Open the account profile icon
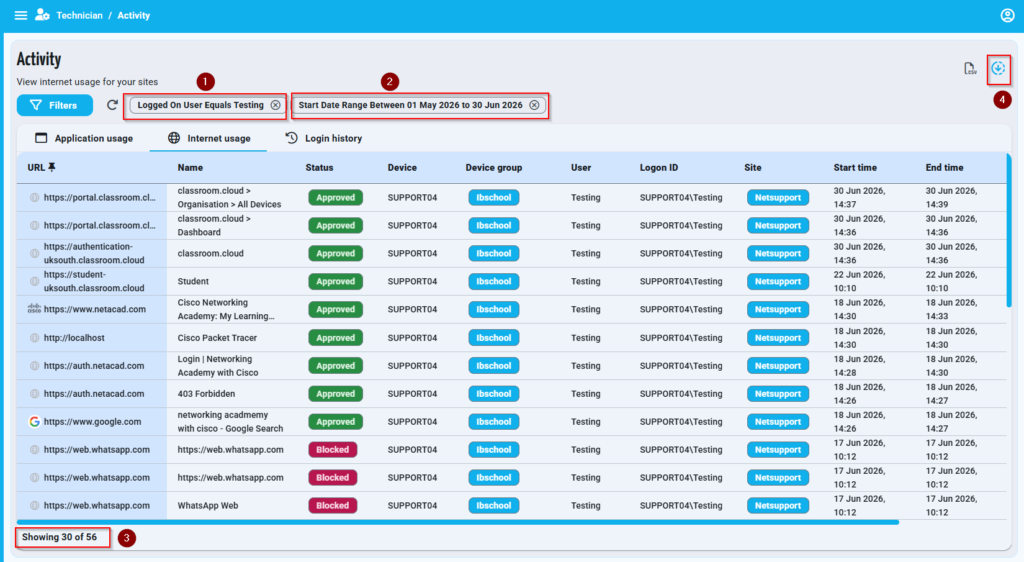This screenshot has width=1024, height=562. pyautogui.click(x=1007, y=15)
